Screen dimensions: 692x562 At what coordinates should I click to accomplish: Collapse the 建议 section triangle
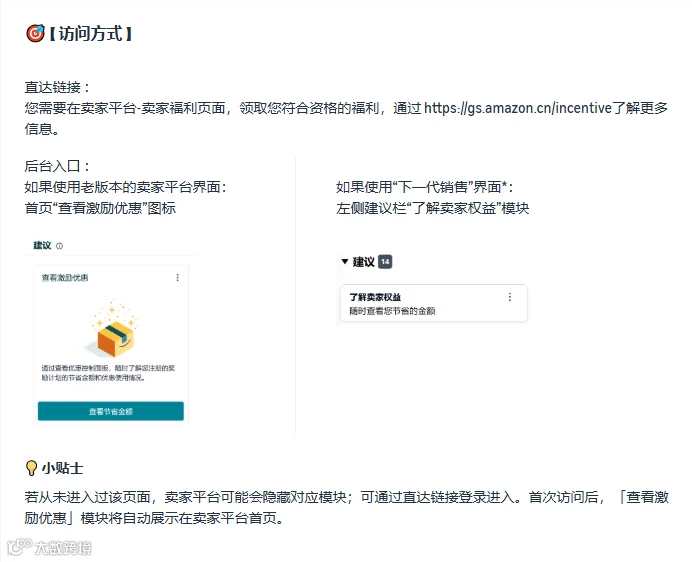click(x=345, y=261)
